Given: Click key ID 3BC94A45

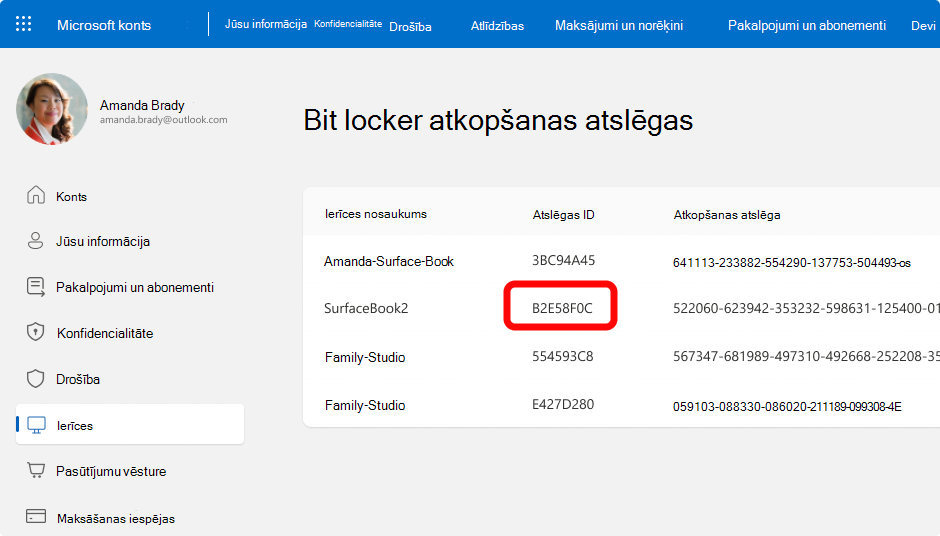Looking at the screenshot, I should (x=564, y=260).
